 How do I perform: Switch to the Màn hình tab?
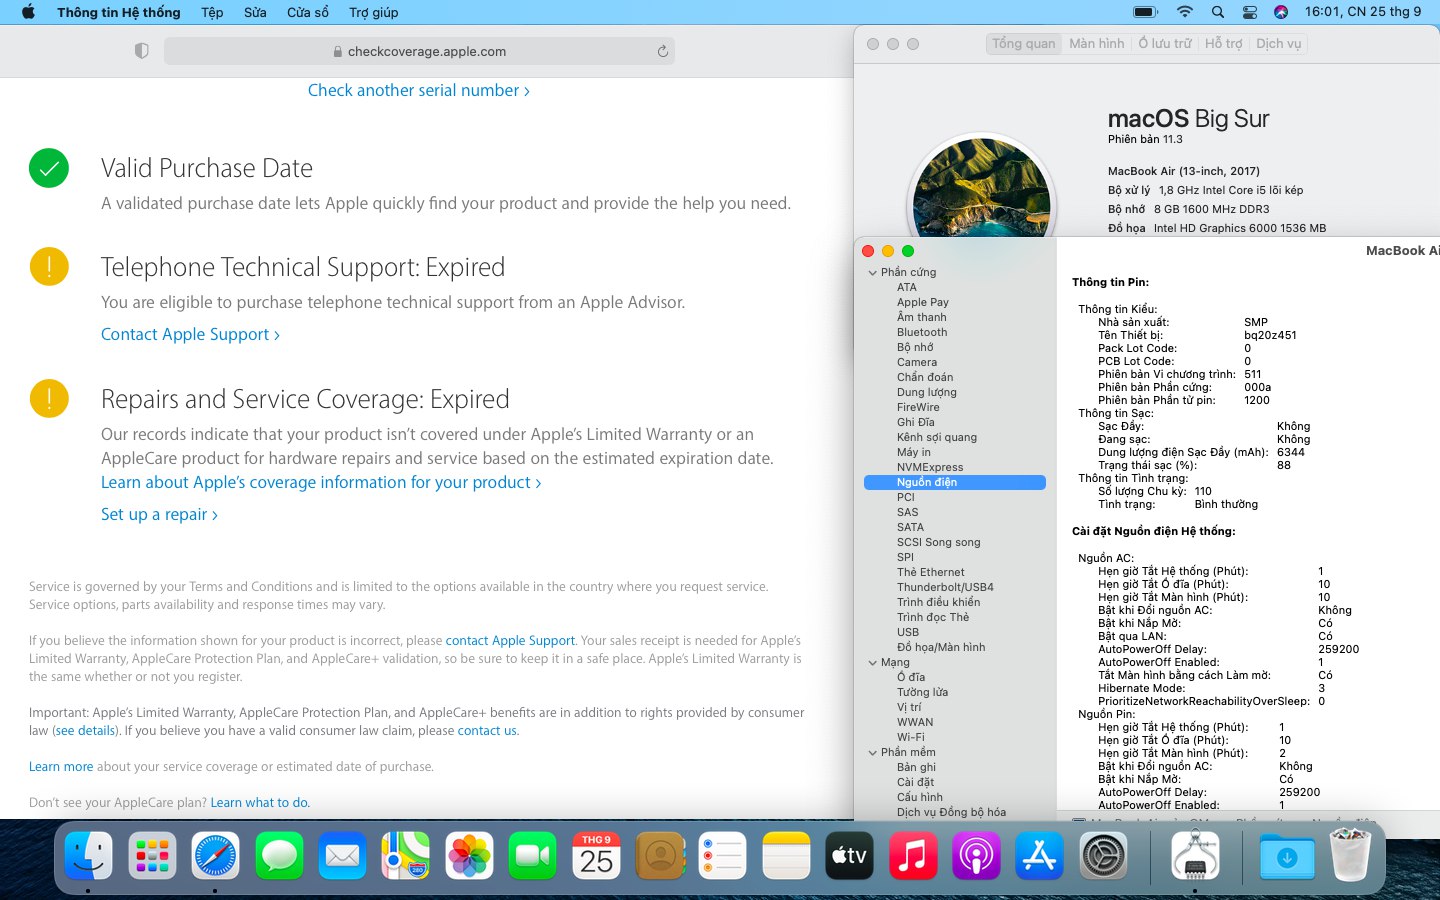pos(1096,44)
